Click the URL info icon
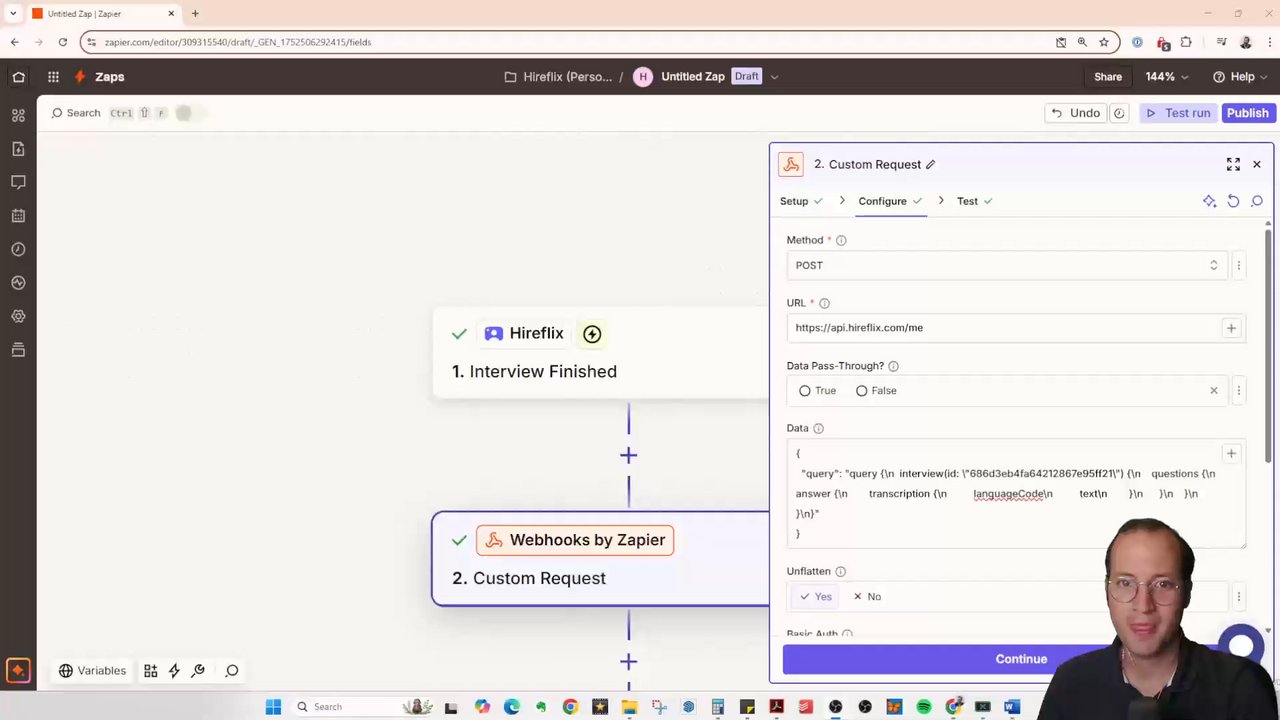Screen dimensions: 1280x720 tap(824, 303)
